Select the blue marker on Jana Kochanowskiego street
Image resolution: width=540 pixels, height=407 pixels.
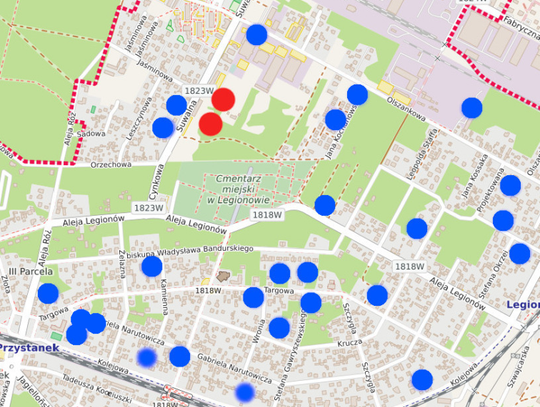pyautogui.click(x=335, y=120)
